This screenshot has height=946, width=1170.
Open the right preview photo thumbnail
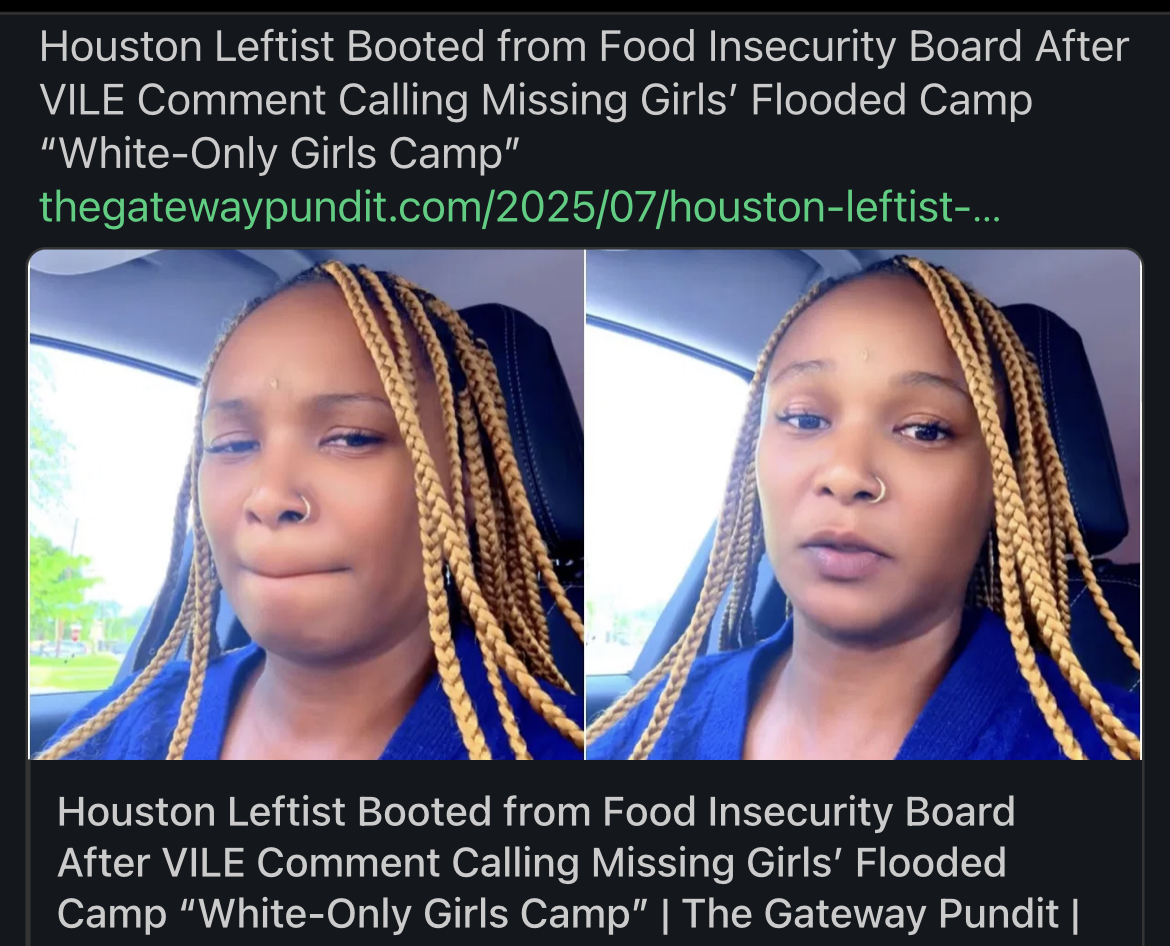pyautogui.click(x=864, y=504)
